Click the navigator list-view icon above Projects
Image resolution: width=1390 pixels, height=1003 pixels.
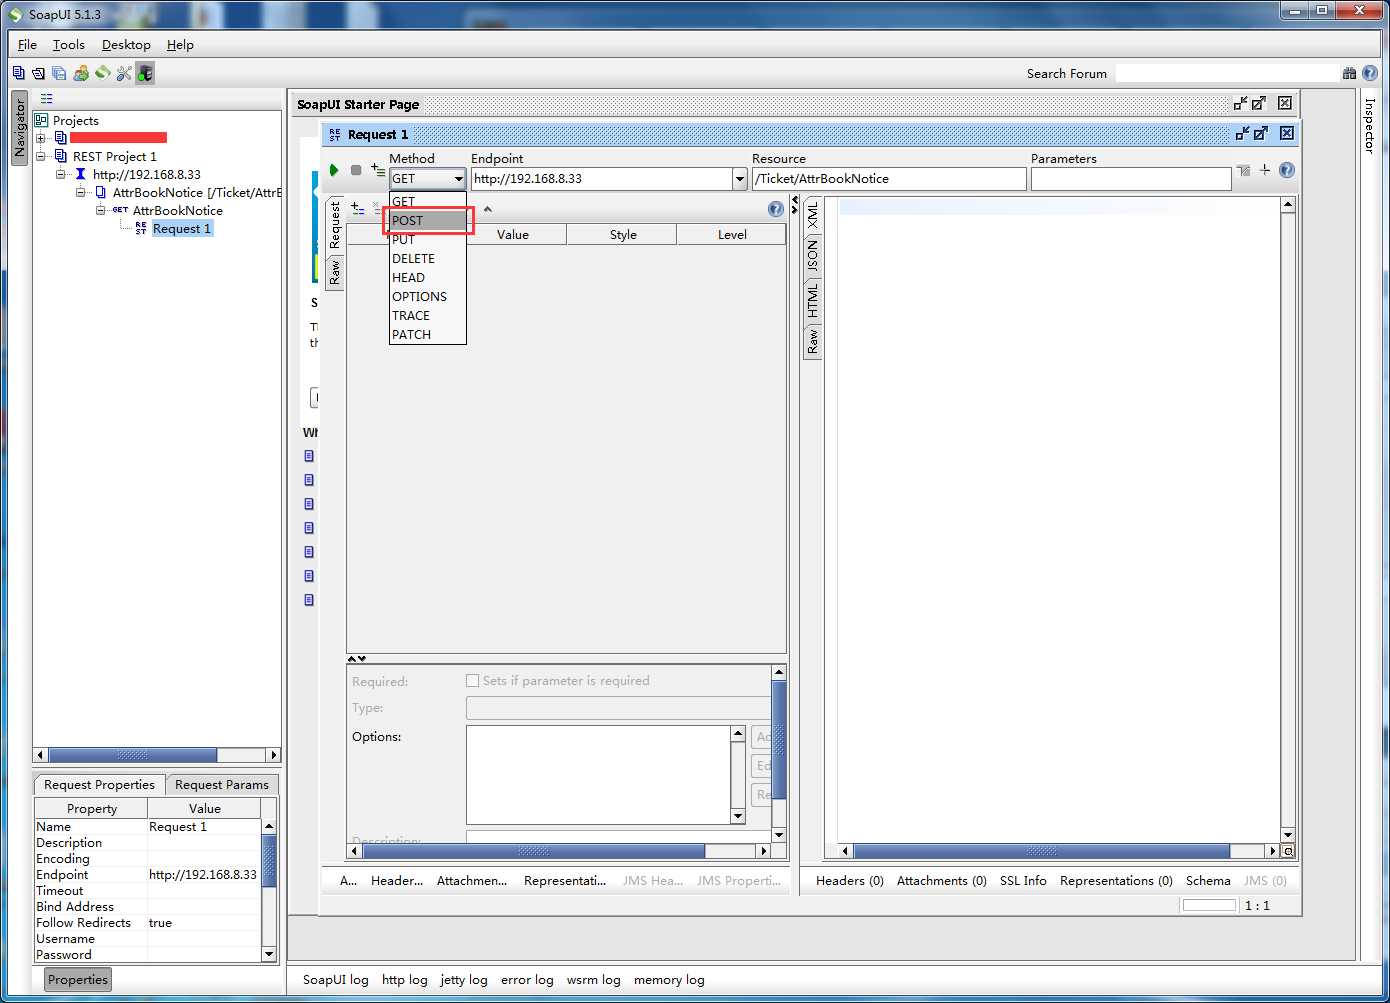pyautogui.click(x=46, y=98)
